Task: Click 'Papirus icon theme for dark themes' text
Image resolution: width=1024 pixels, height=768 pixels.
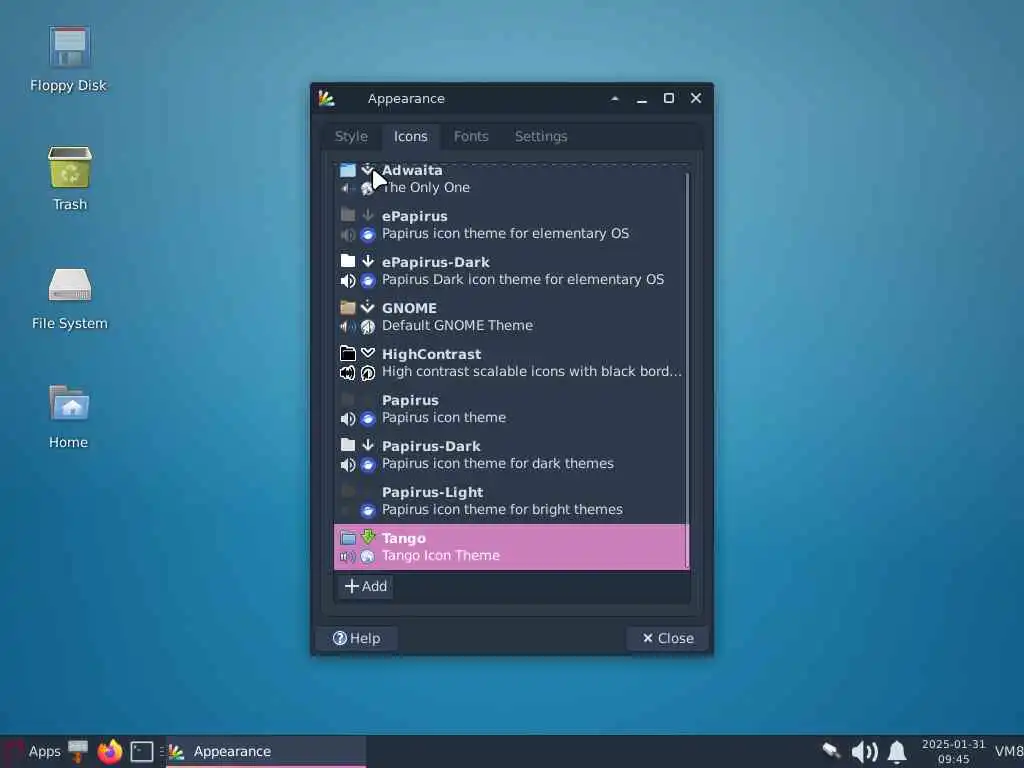Action: coord(498,464)
